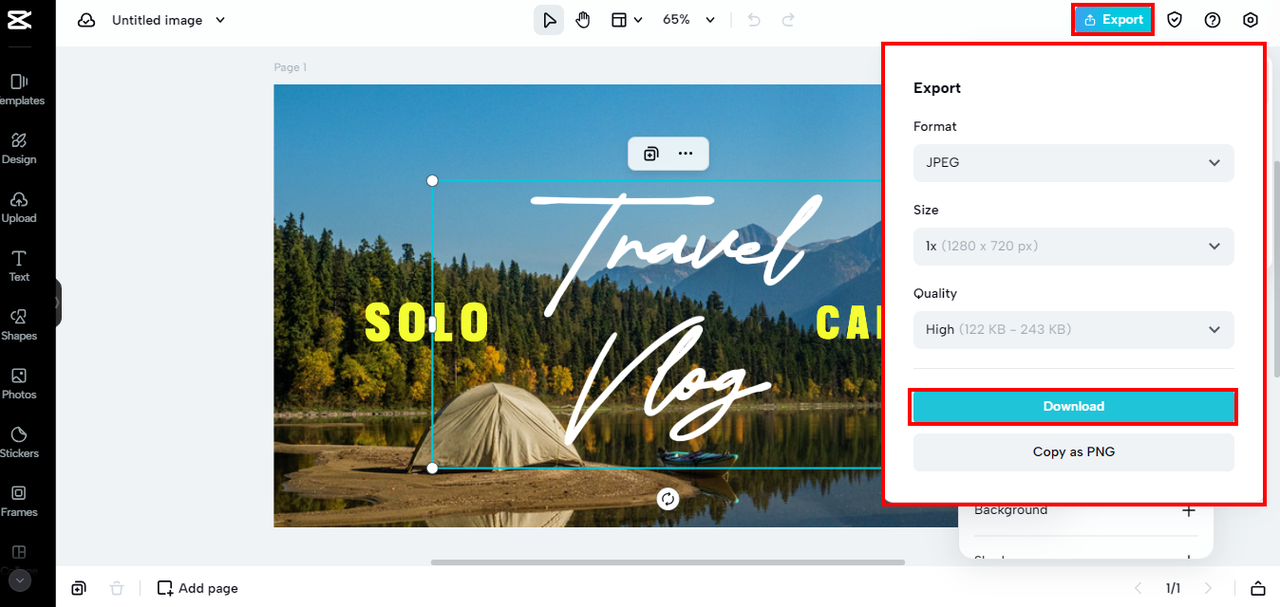Open the Text sidebar panel
The height and width of the screenshot is (607, 1280).
(19, 266)
